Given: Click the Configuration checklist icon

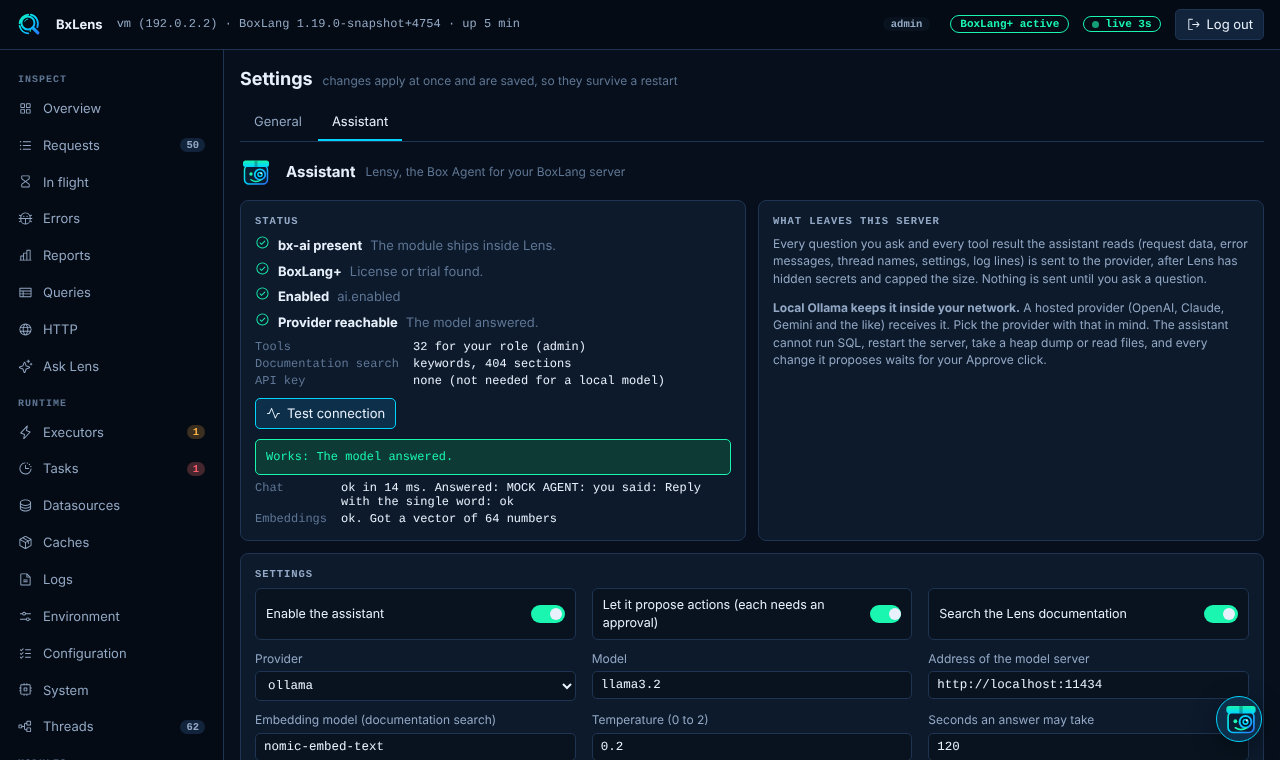Looking at the screenshot, I should [x=26, y=653].
